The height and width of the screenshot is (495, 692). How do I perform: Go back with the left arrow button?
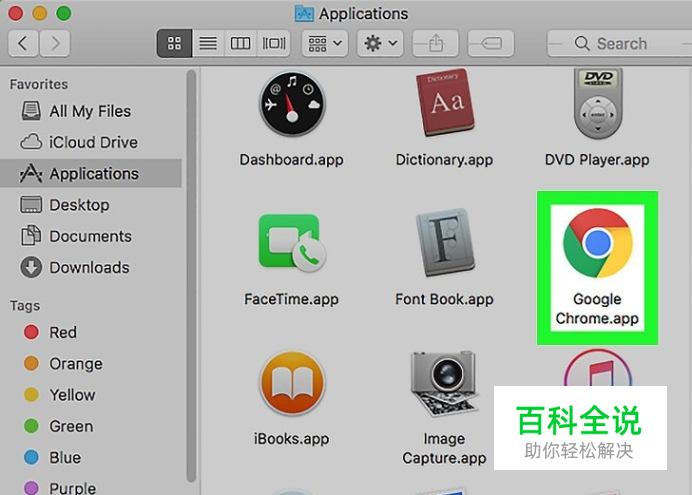point(23,43)
